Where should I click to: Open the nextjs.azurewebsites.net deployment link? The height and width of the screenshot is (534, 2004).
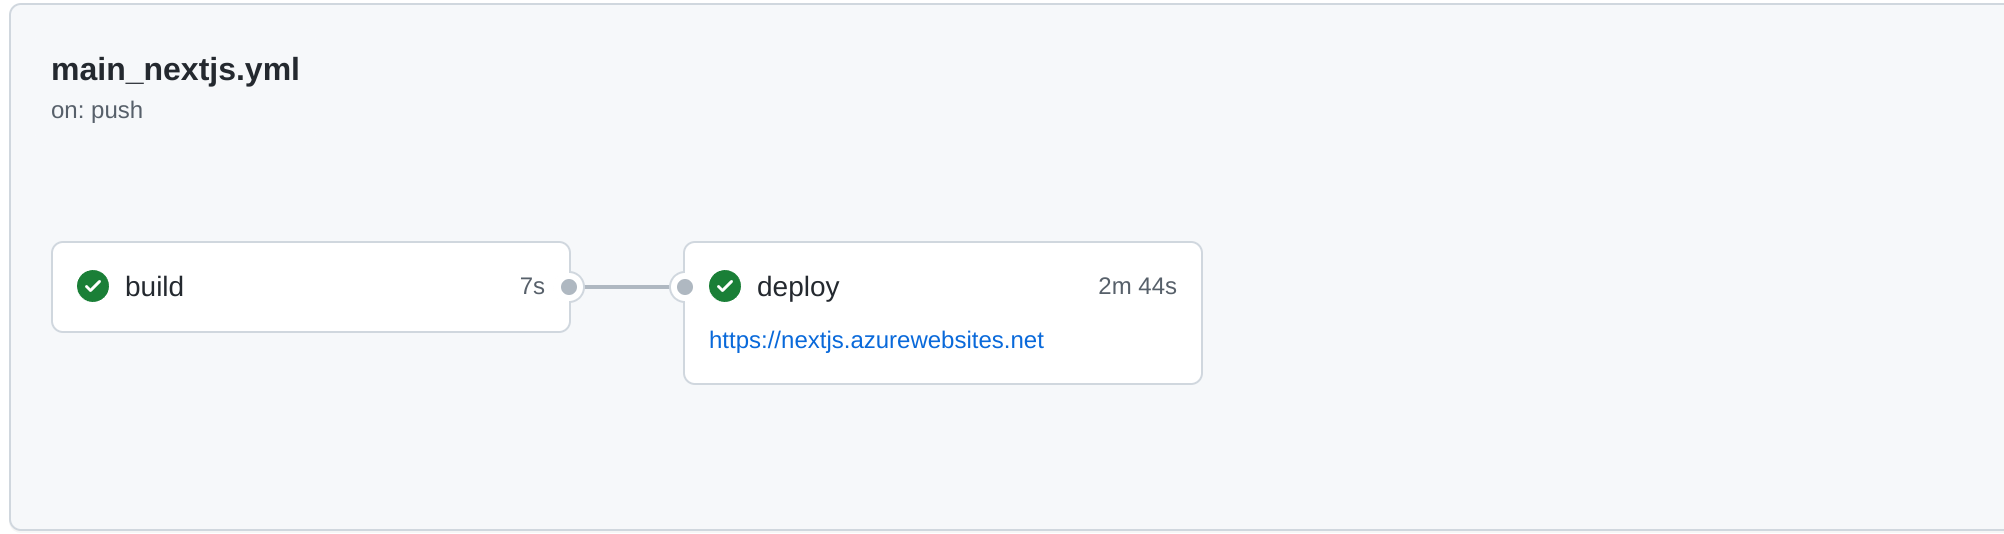[876, 340]
